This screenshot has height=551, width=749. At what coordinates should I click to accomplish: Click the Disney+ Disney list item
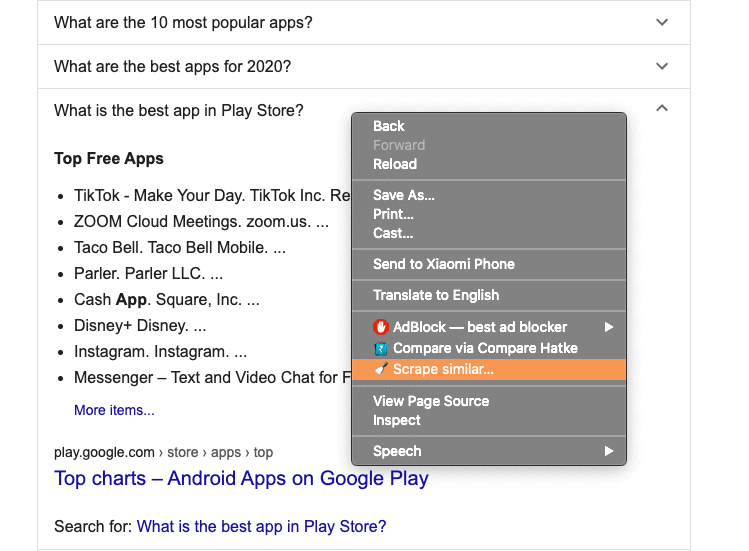coord(140,325)
